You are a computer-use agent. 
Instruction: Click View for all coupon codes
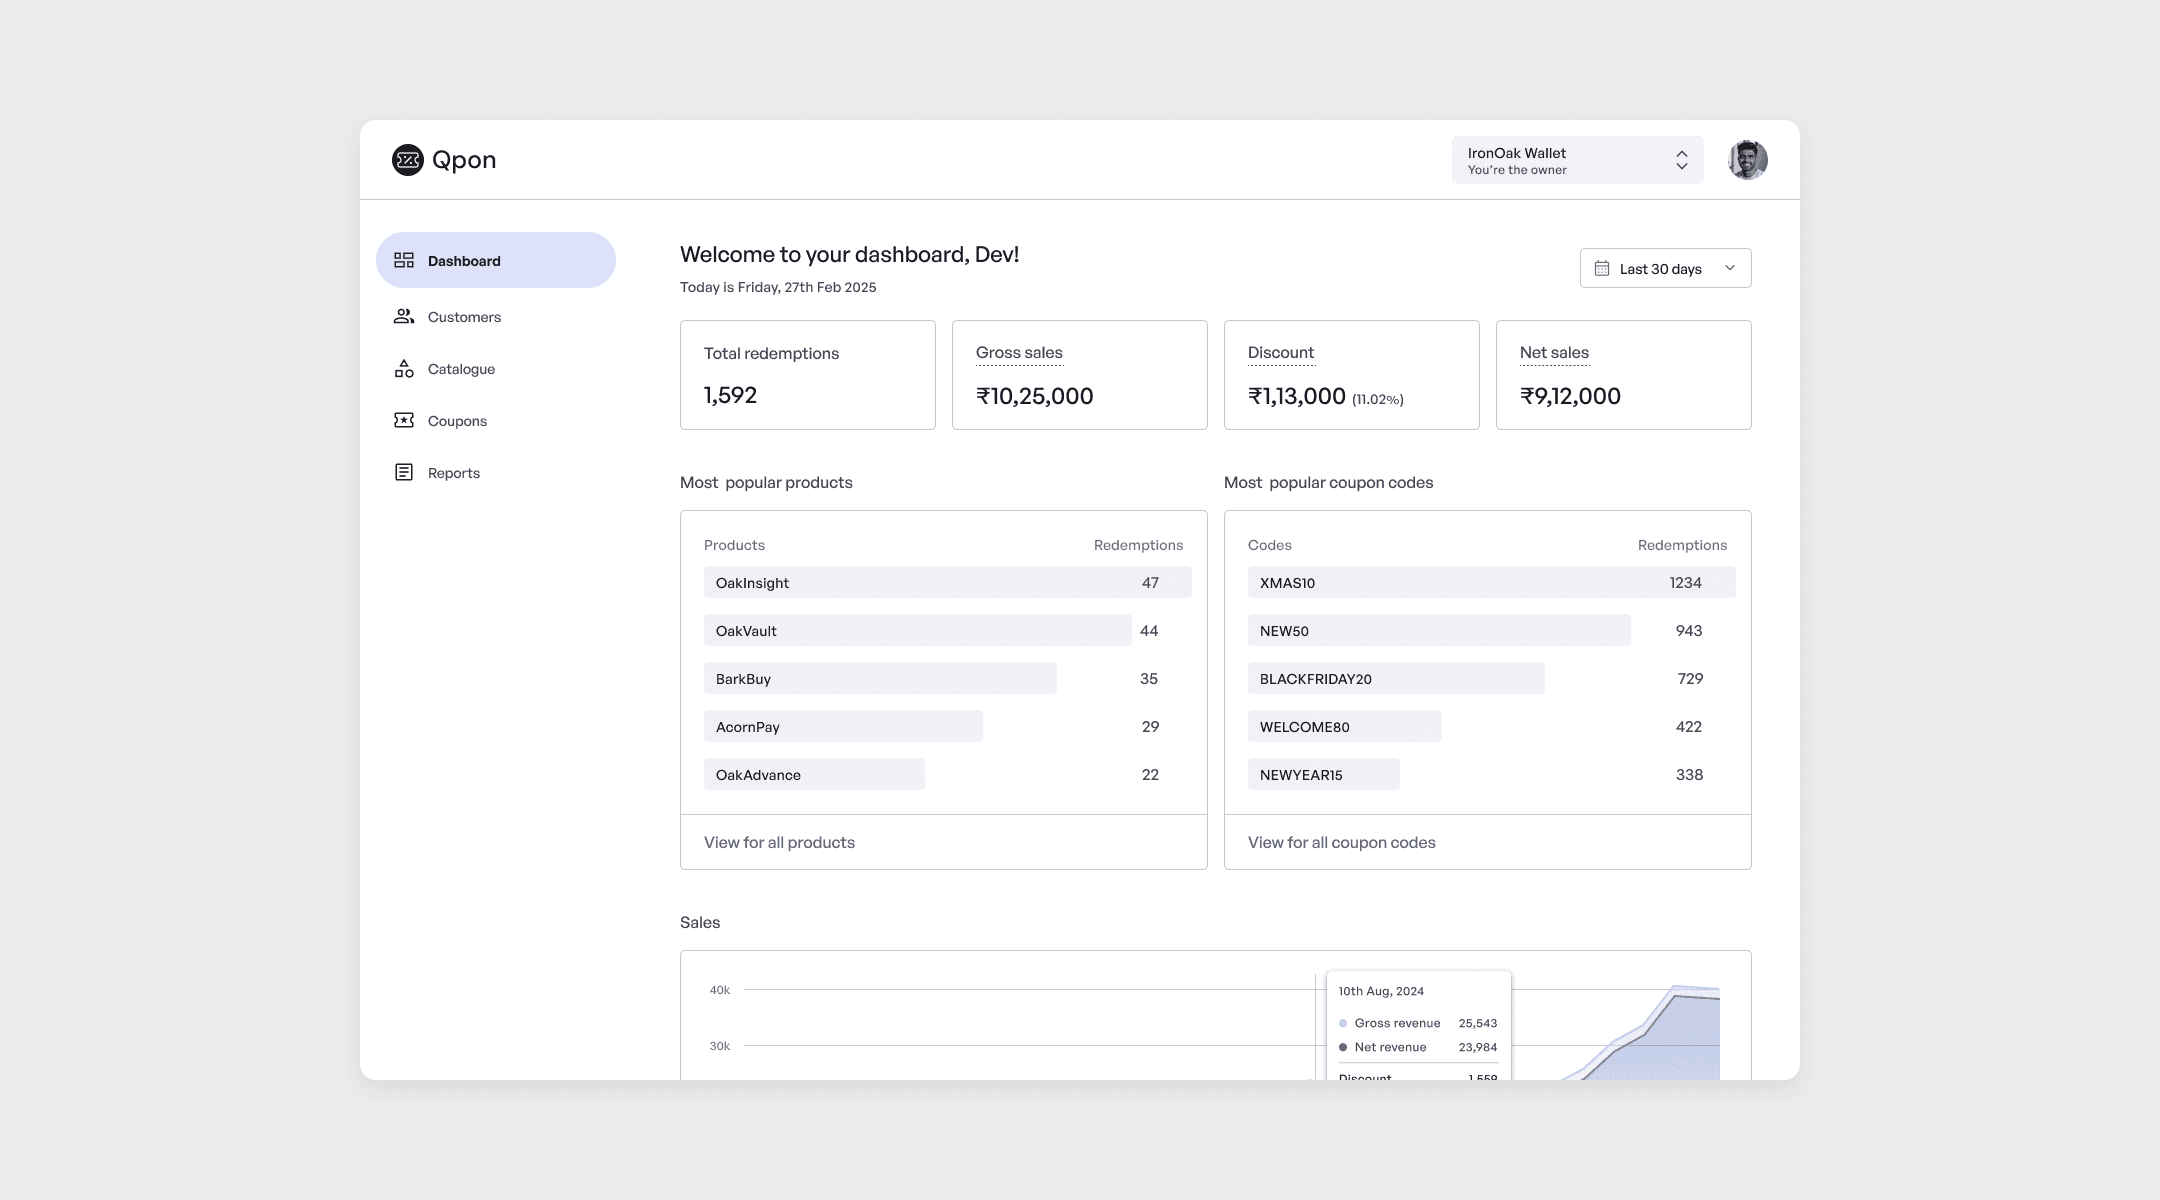pyautogui.click(x=1341, y=842)
